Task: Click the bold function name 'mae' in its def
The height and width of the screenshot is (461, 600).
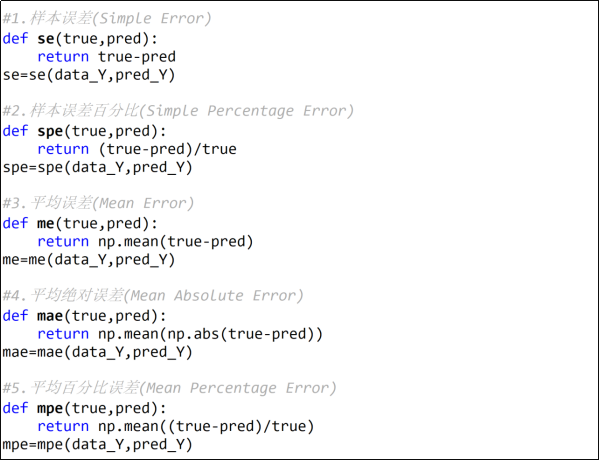Action: point(51,315)
